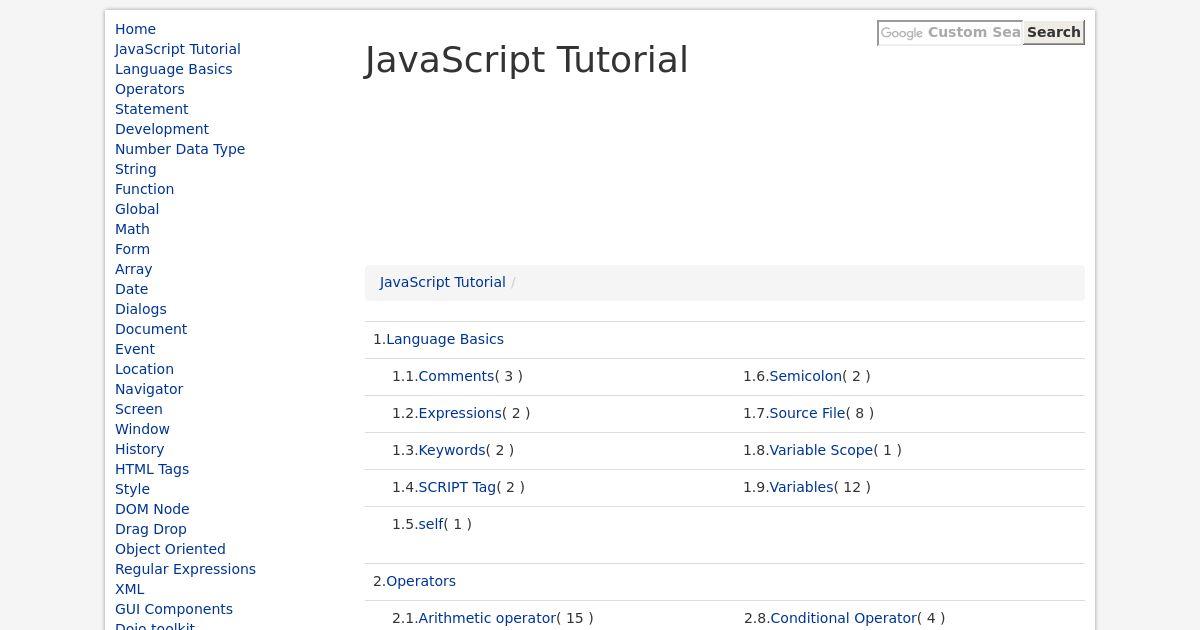
Task: Go to Regular Expressions in sidebar
Action: point(185,569)
